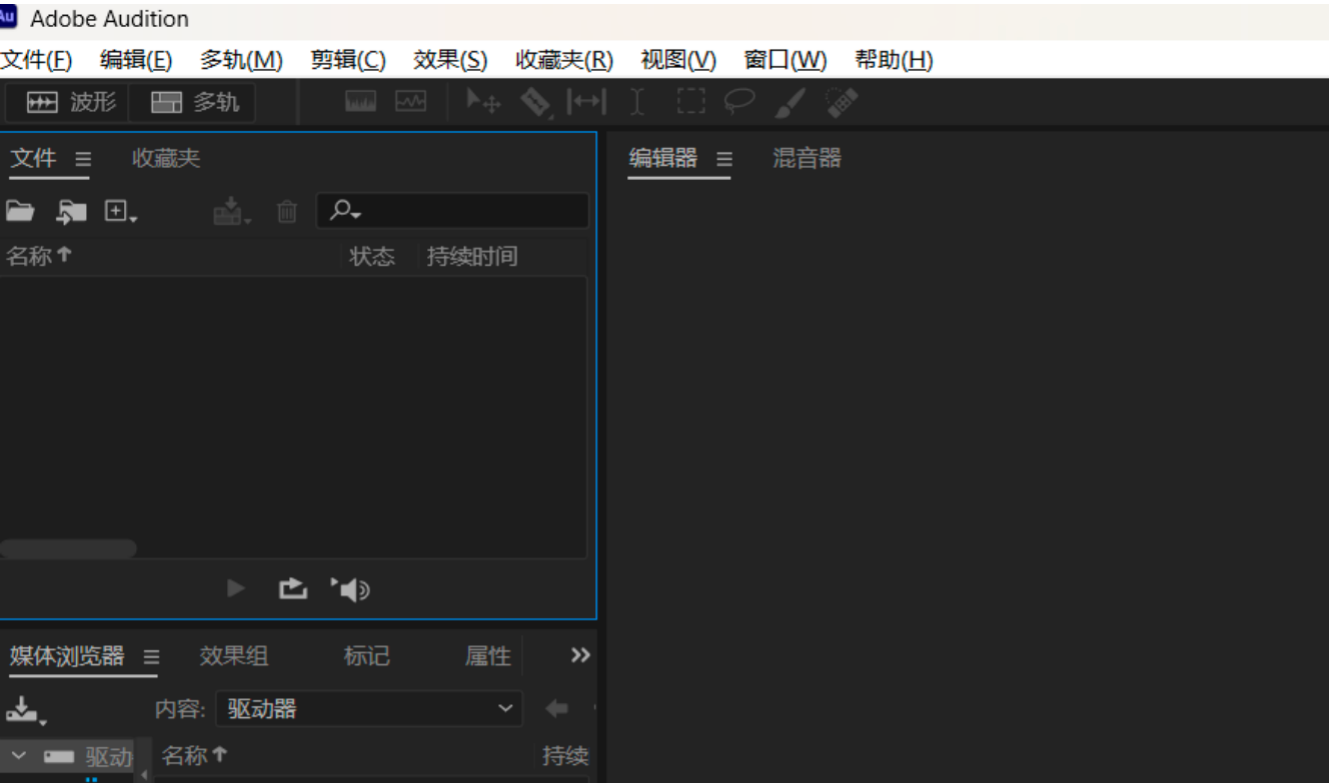Show more panel tabs overflow chevron
Image resolution: width=1330 pixels, height=784 pixels.
coord(580,655)
